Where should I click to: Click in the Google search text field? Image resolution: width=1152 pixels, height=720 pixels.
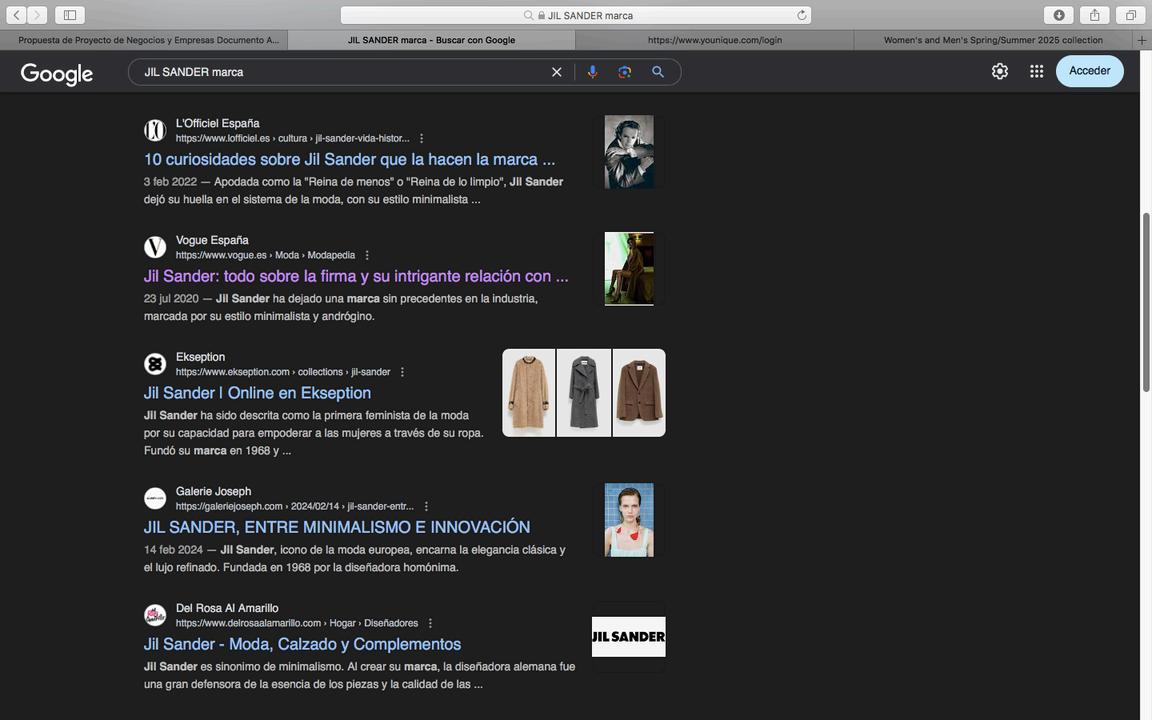(x=342, y=72)
